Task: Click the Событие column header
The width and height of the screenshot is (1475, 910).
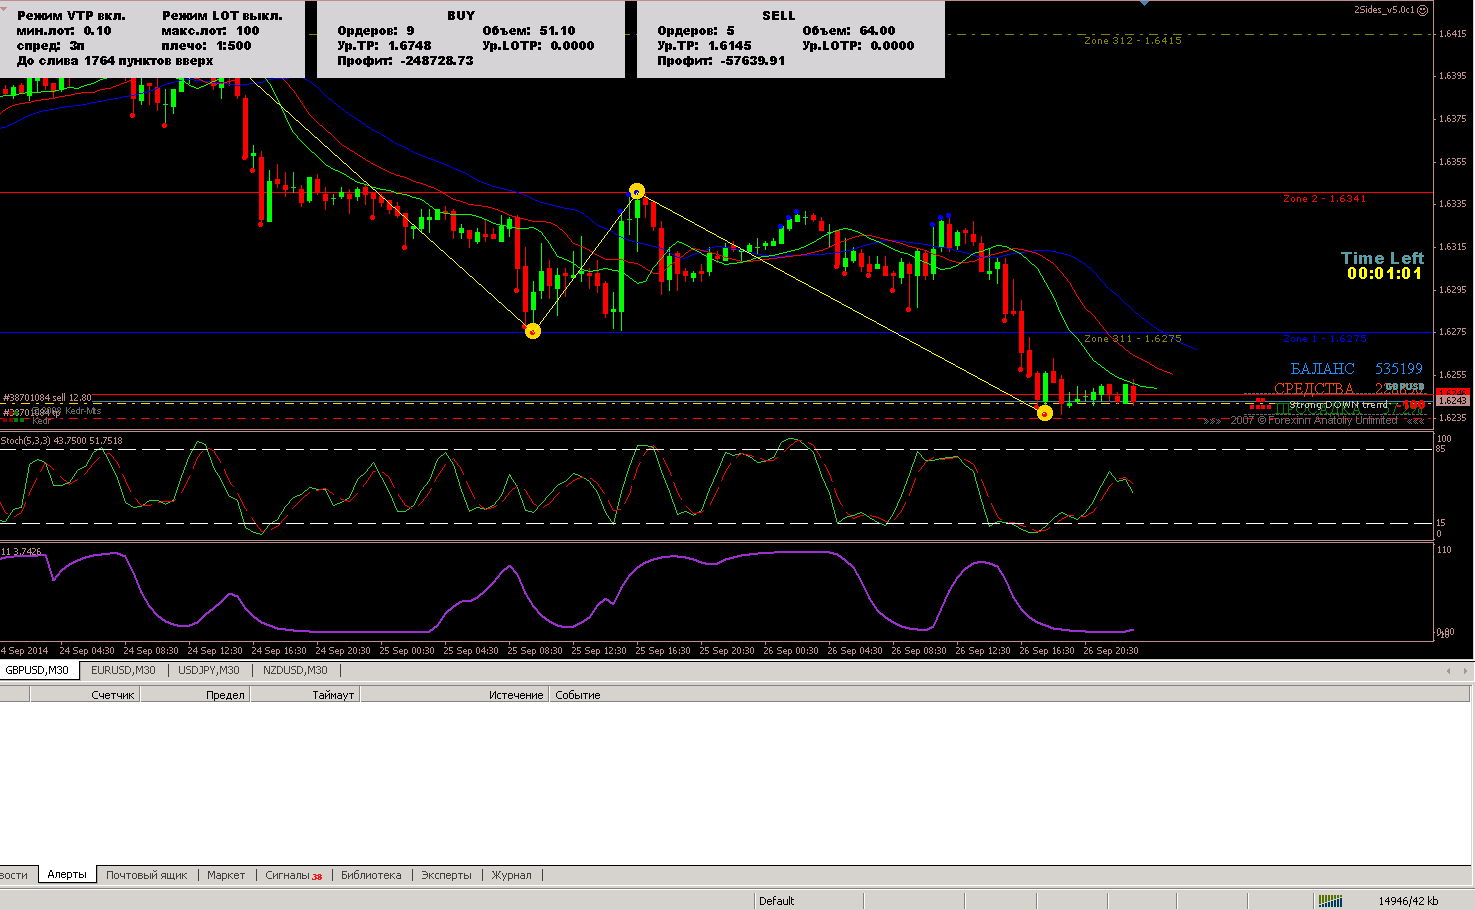Action: 578,695
